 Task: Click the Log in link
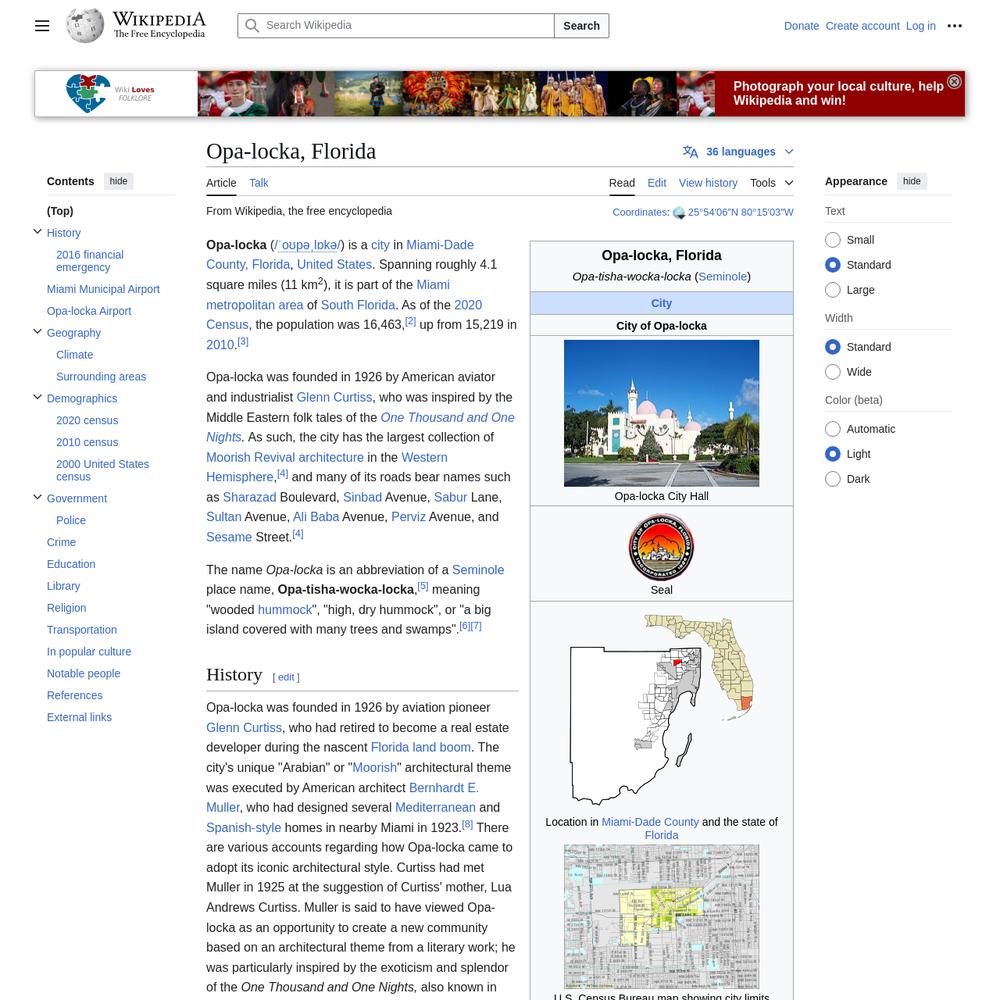tap(920, 26)
